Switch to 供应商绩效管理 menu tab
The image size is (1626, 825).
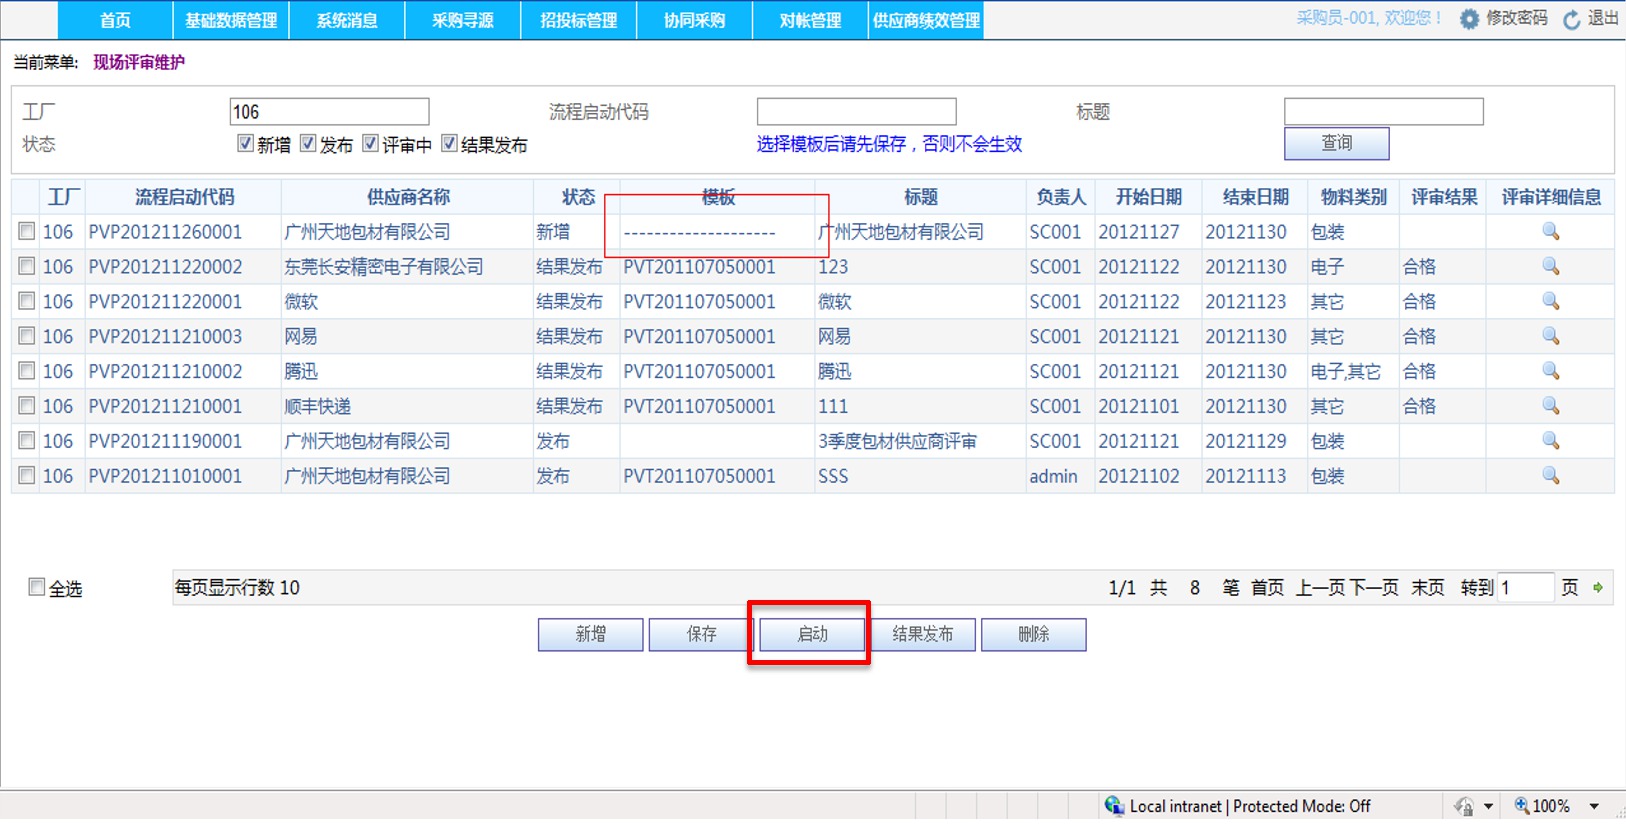926,20
